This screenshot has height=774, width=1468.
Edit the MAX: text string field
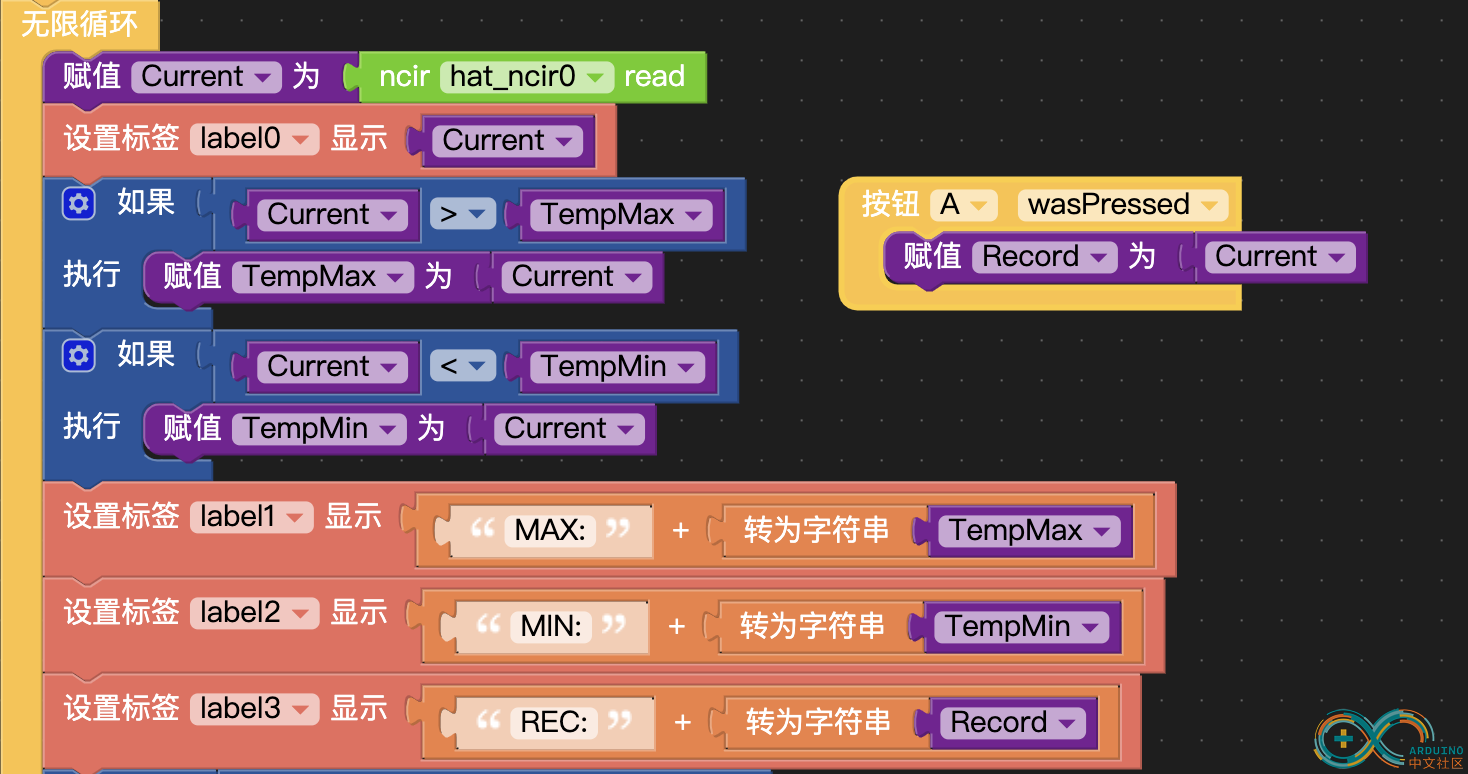point(551,530)
